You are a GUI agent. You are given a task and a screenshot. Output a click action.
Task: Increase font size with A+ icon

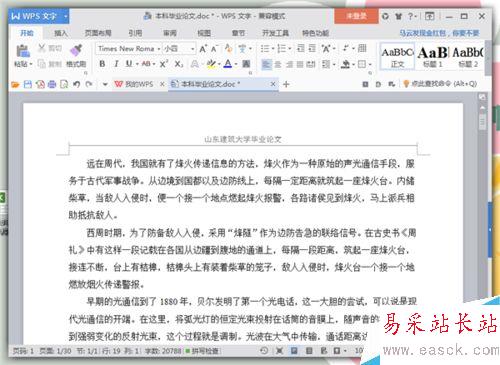coord(203,49)
